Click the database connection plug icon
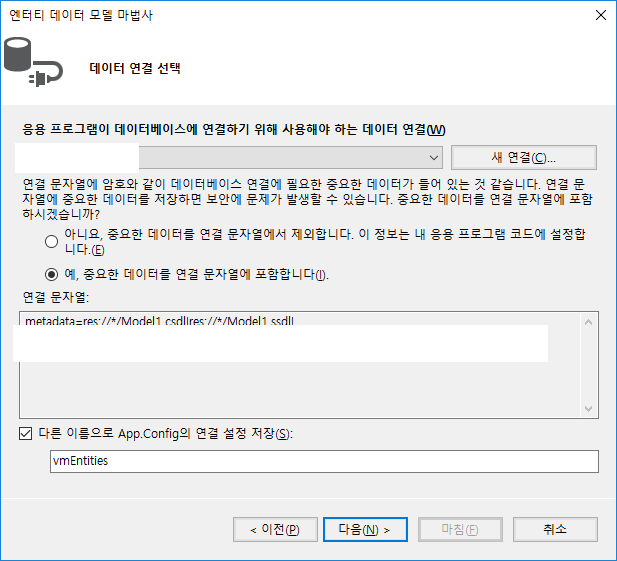Viewport: 617px width, 561px height. (x=33, y=62)
